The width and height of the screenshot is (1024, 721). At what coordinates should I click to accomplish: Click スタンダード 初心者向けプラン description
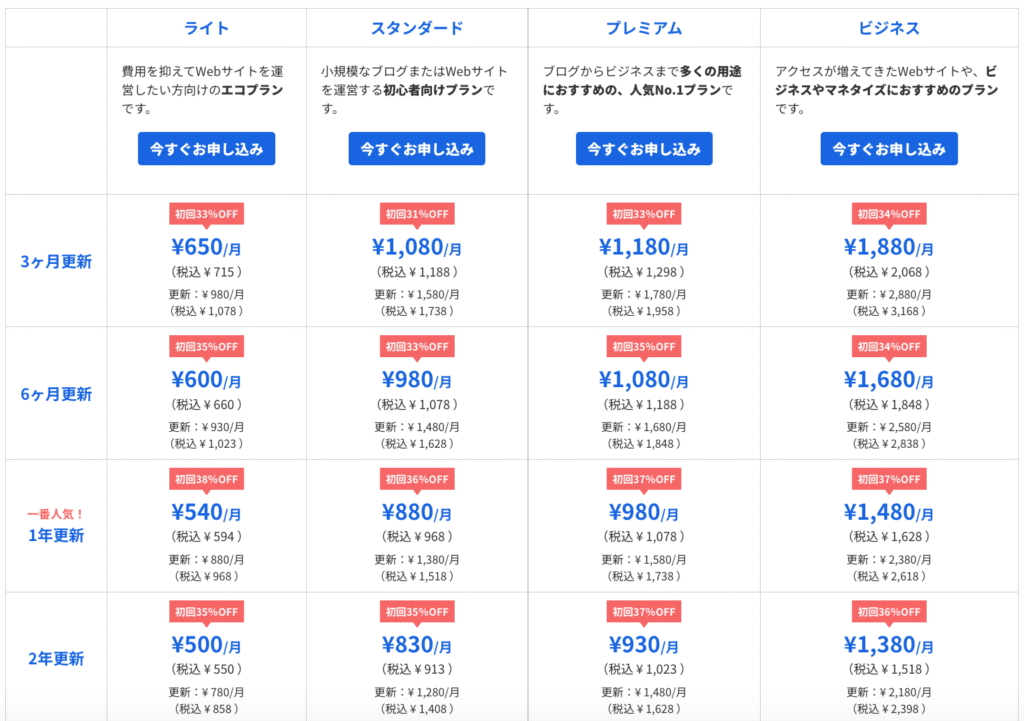click(x=414, y=90)
